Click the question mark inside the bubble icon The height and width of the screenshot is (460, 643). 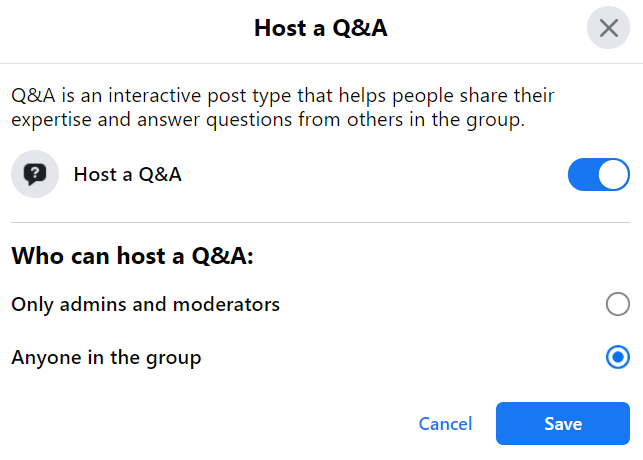35,173
